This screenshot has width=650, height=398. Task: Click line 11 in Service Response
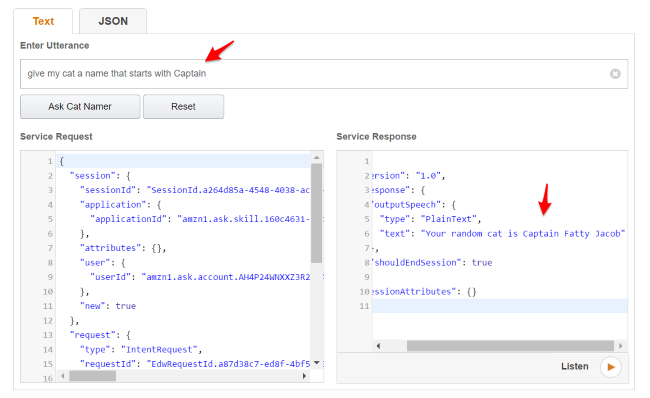click(500, 306)
